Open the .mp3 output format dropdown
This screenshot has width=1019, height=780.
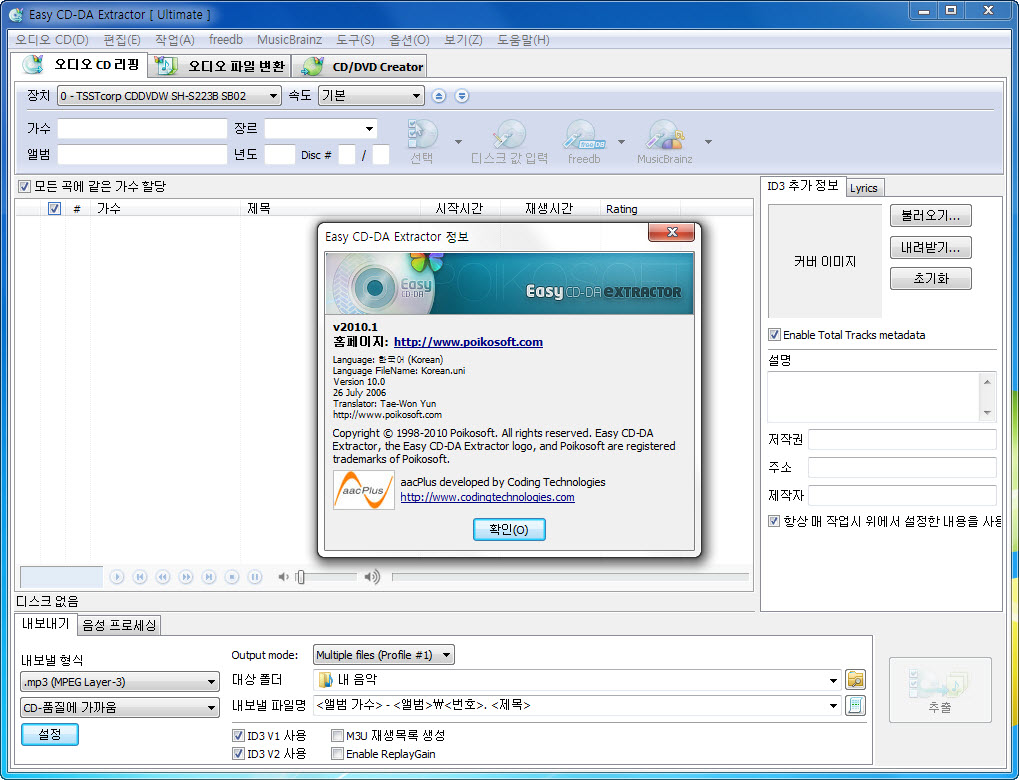click(120, 682)
